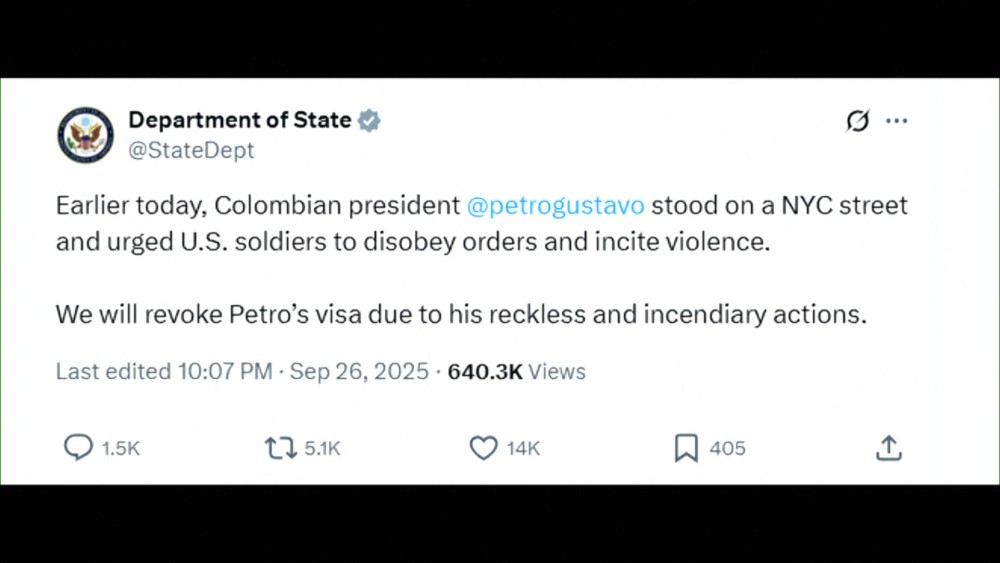Open the Department of State profile picture
This screenshot has height=563, width=1000.
(x=85, y=135)
